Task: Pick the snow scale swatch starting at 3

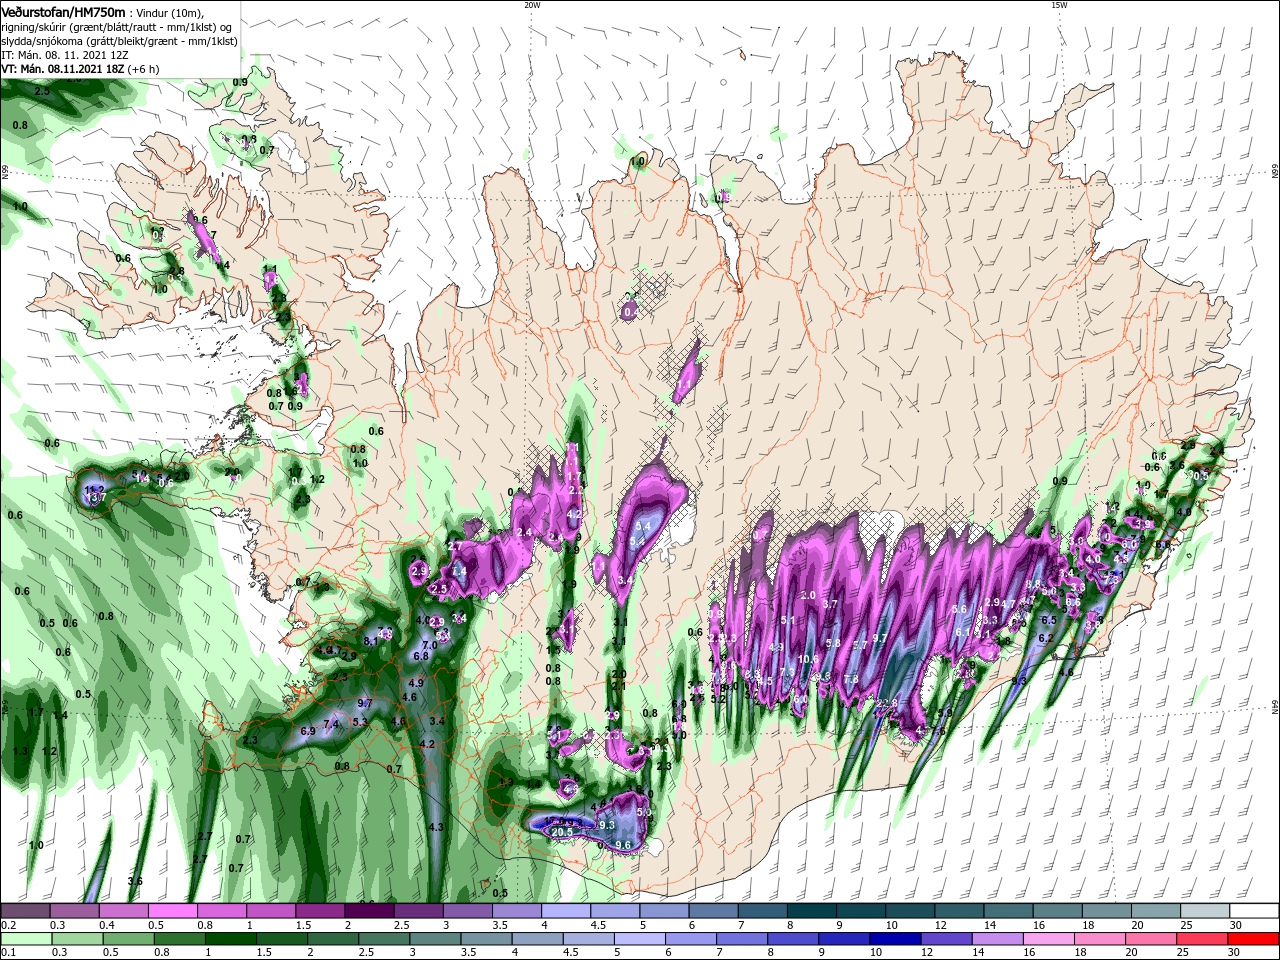Action: coord(468,911)
